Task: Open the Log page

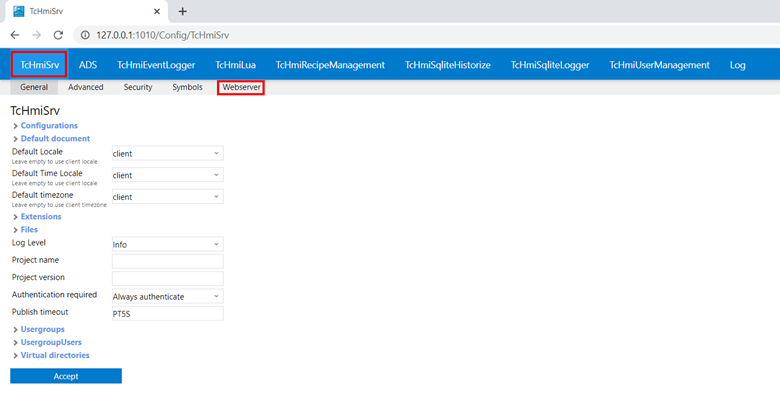Action: click(x=737, y=65)
